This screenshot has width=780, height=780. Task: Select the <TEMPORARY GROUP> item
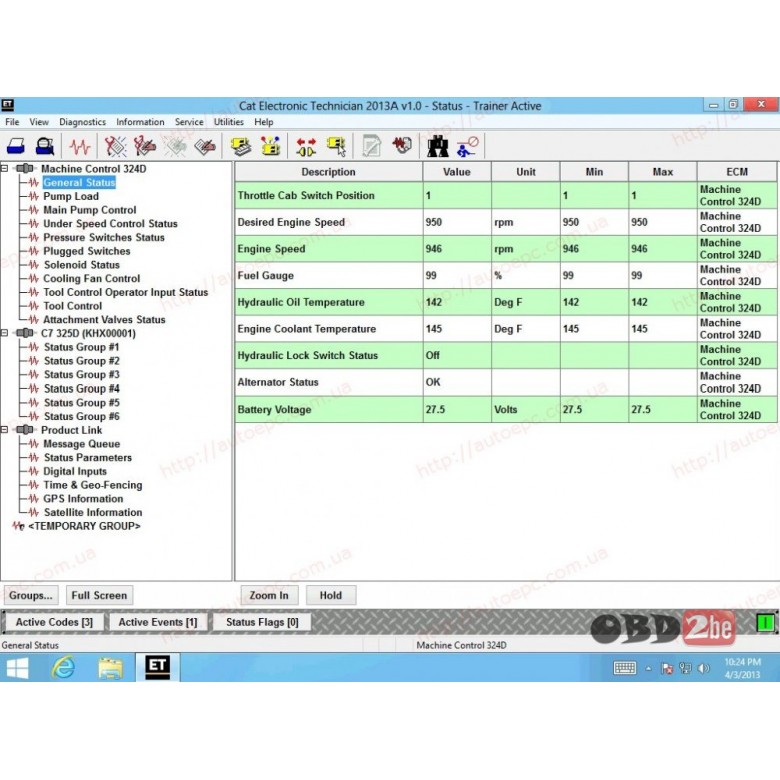[x=84, y=526]
